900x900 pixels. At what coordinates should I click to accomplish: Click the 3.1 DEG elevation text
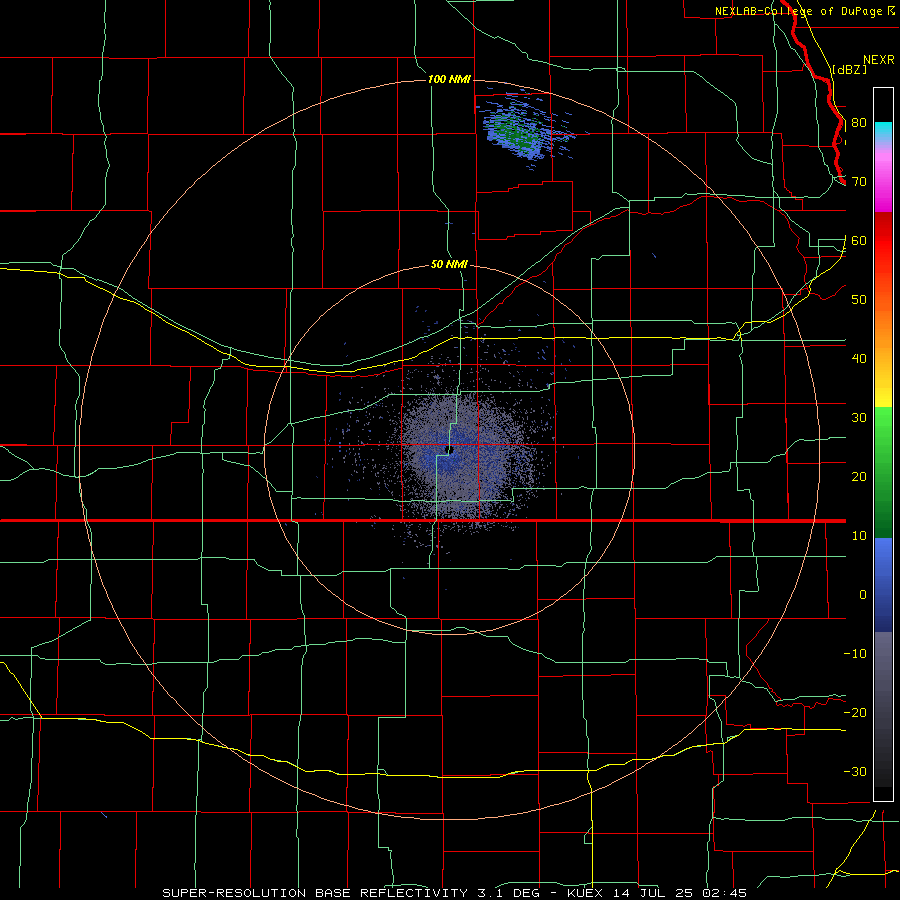[508, 893]
